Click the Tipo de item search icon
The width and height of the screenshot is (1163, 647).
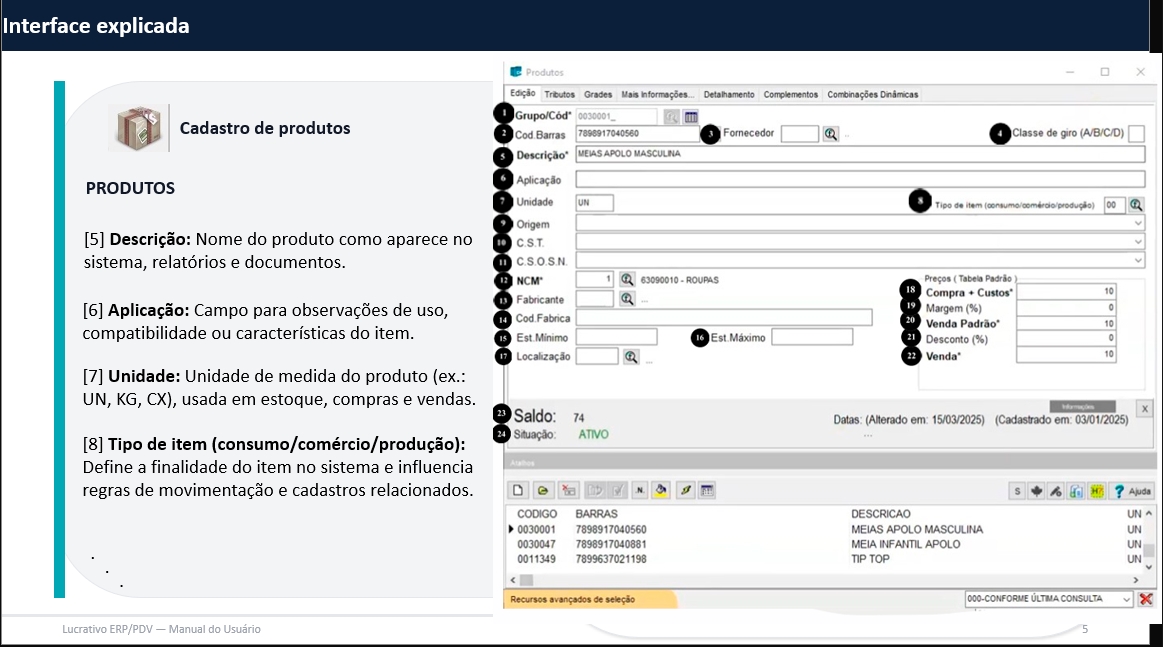1136,204
